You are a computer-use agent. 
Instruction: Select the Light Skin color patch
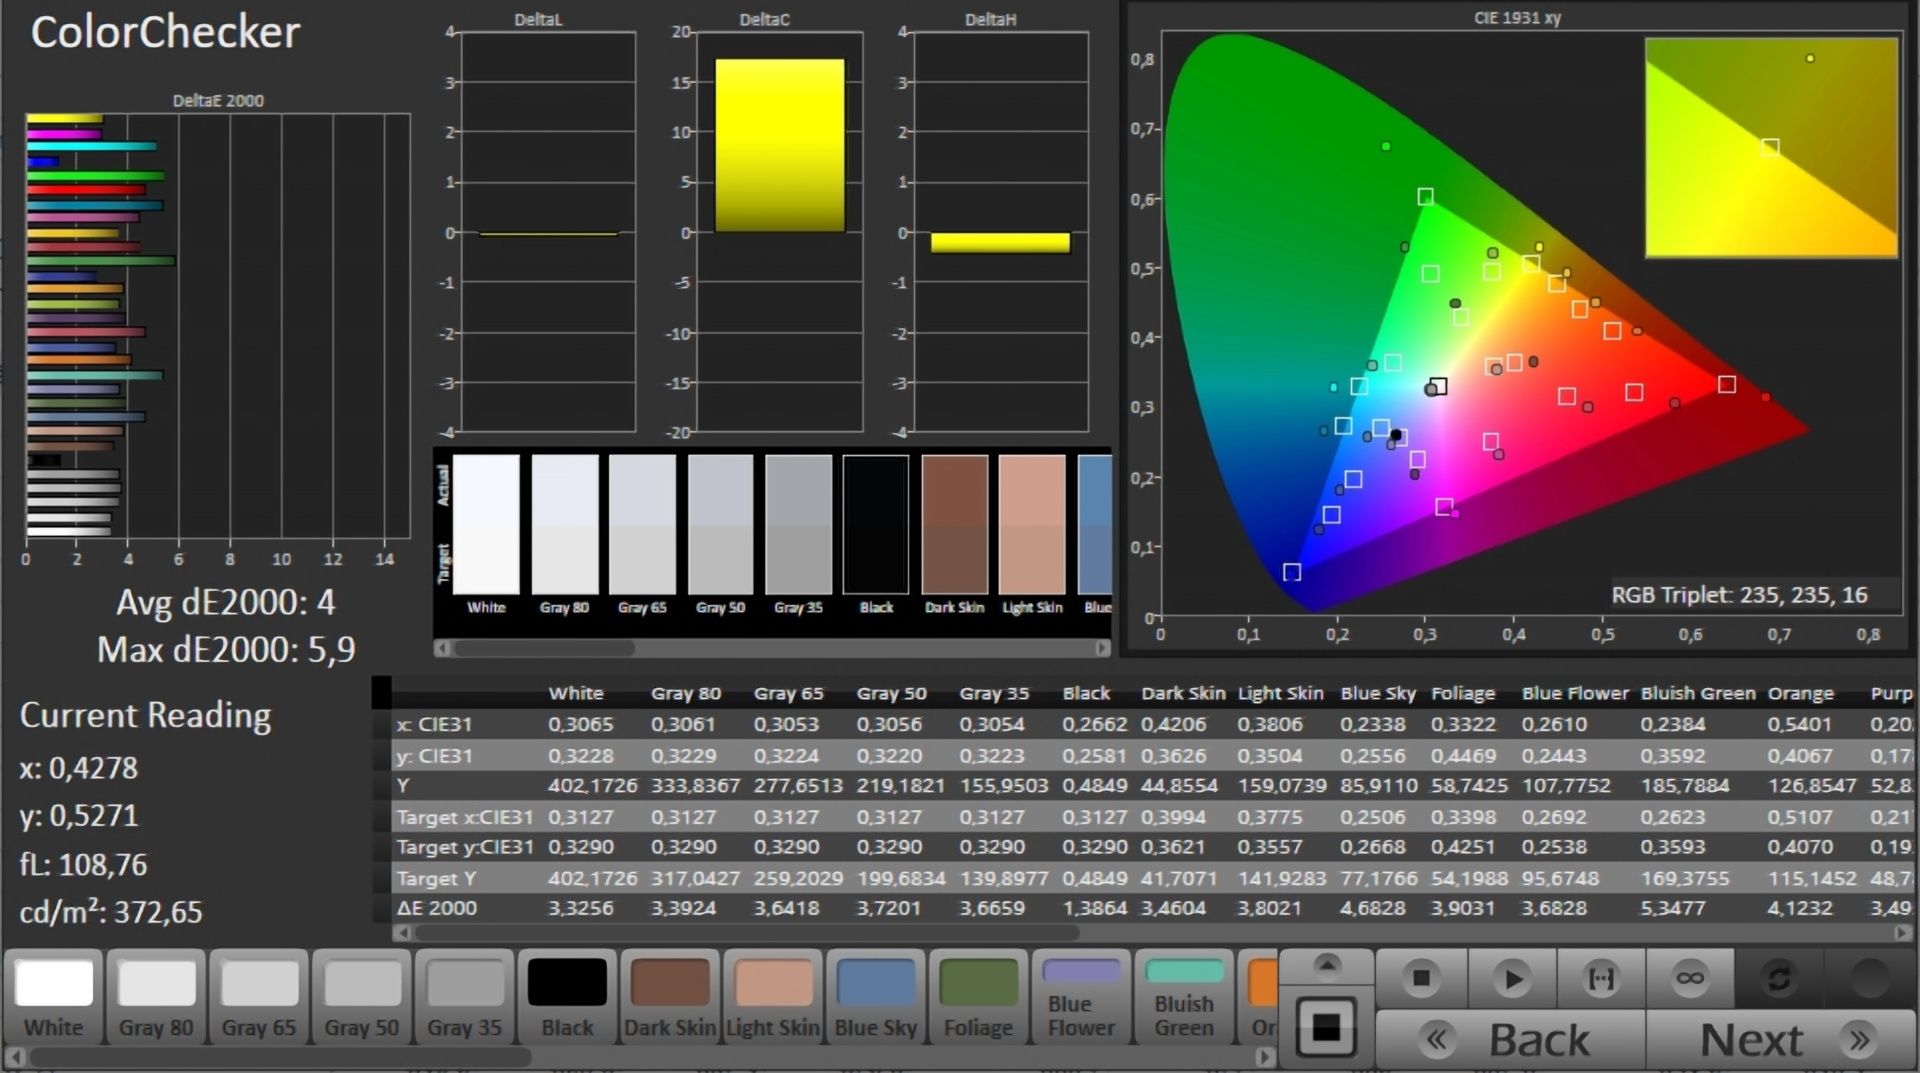click(773, 997)
